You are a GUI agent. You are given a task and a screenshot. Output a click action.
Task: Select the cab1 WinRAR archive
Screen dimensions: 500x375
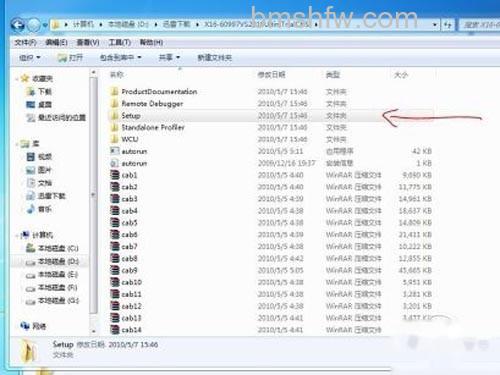coord(129,175)
